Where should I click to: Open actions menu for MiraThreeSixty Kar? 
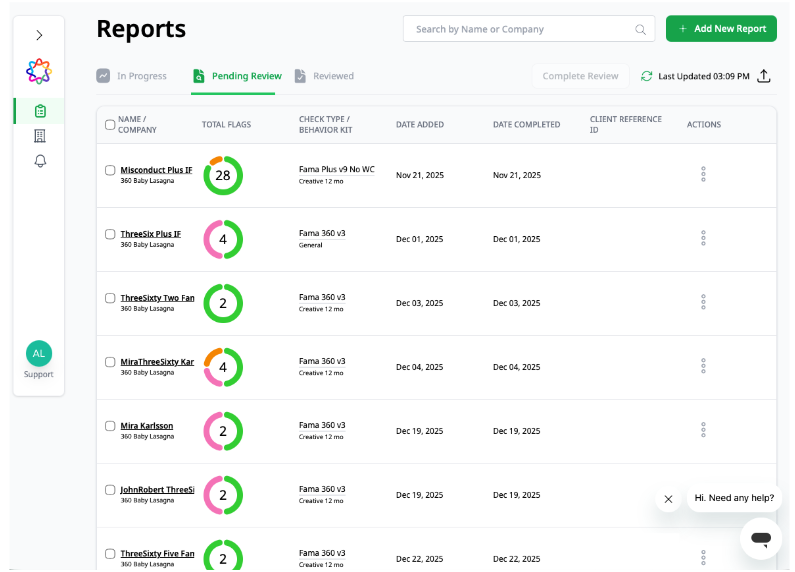point(703,366)
